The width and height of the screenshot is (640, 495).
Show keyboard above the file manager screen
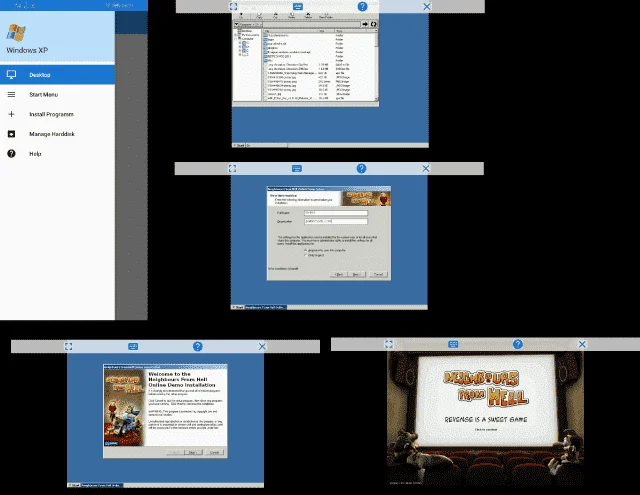click(x=298, y=7)
